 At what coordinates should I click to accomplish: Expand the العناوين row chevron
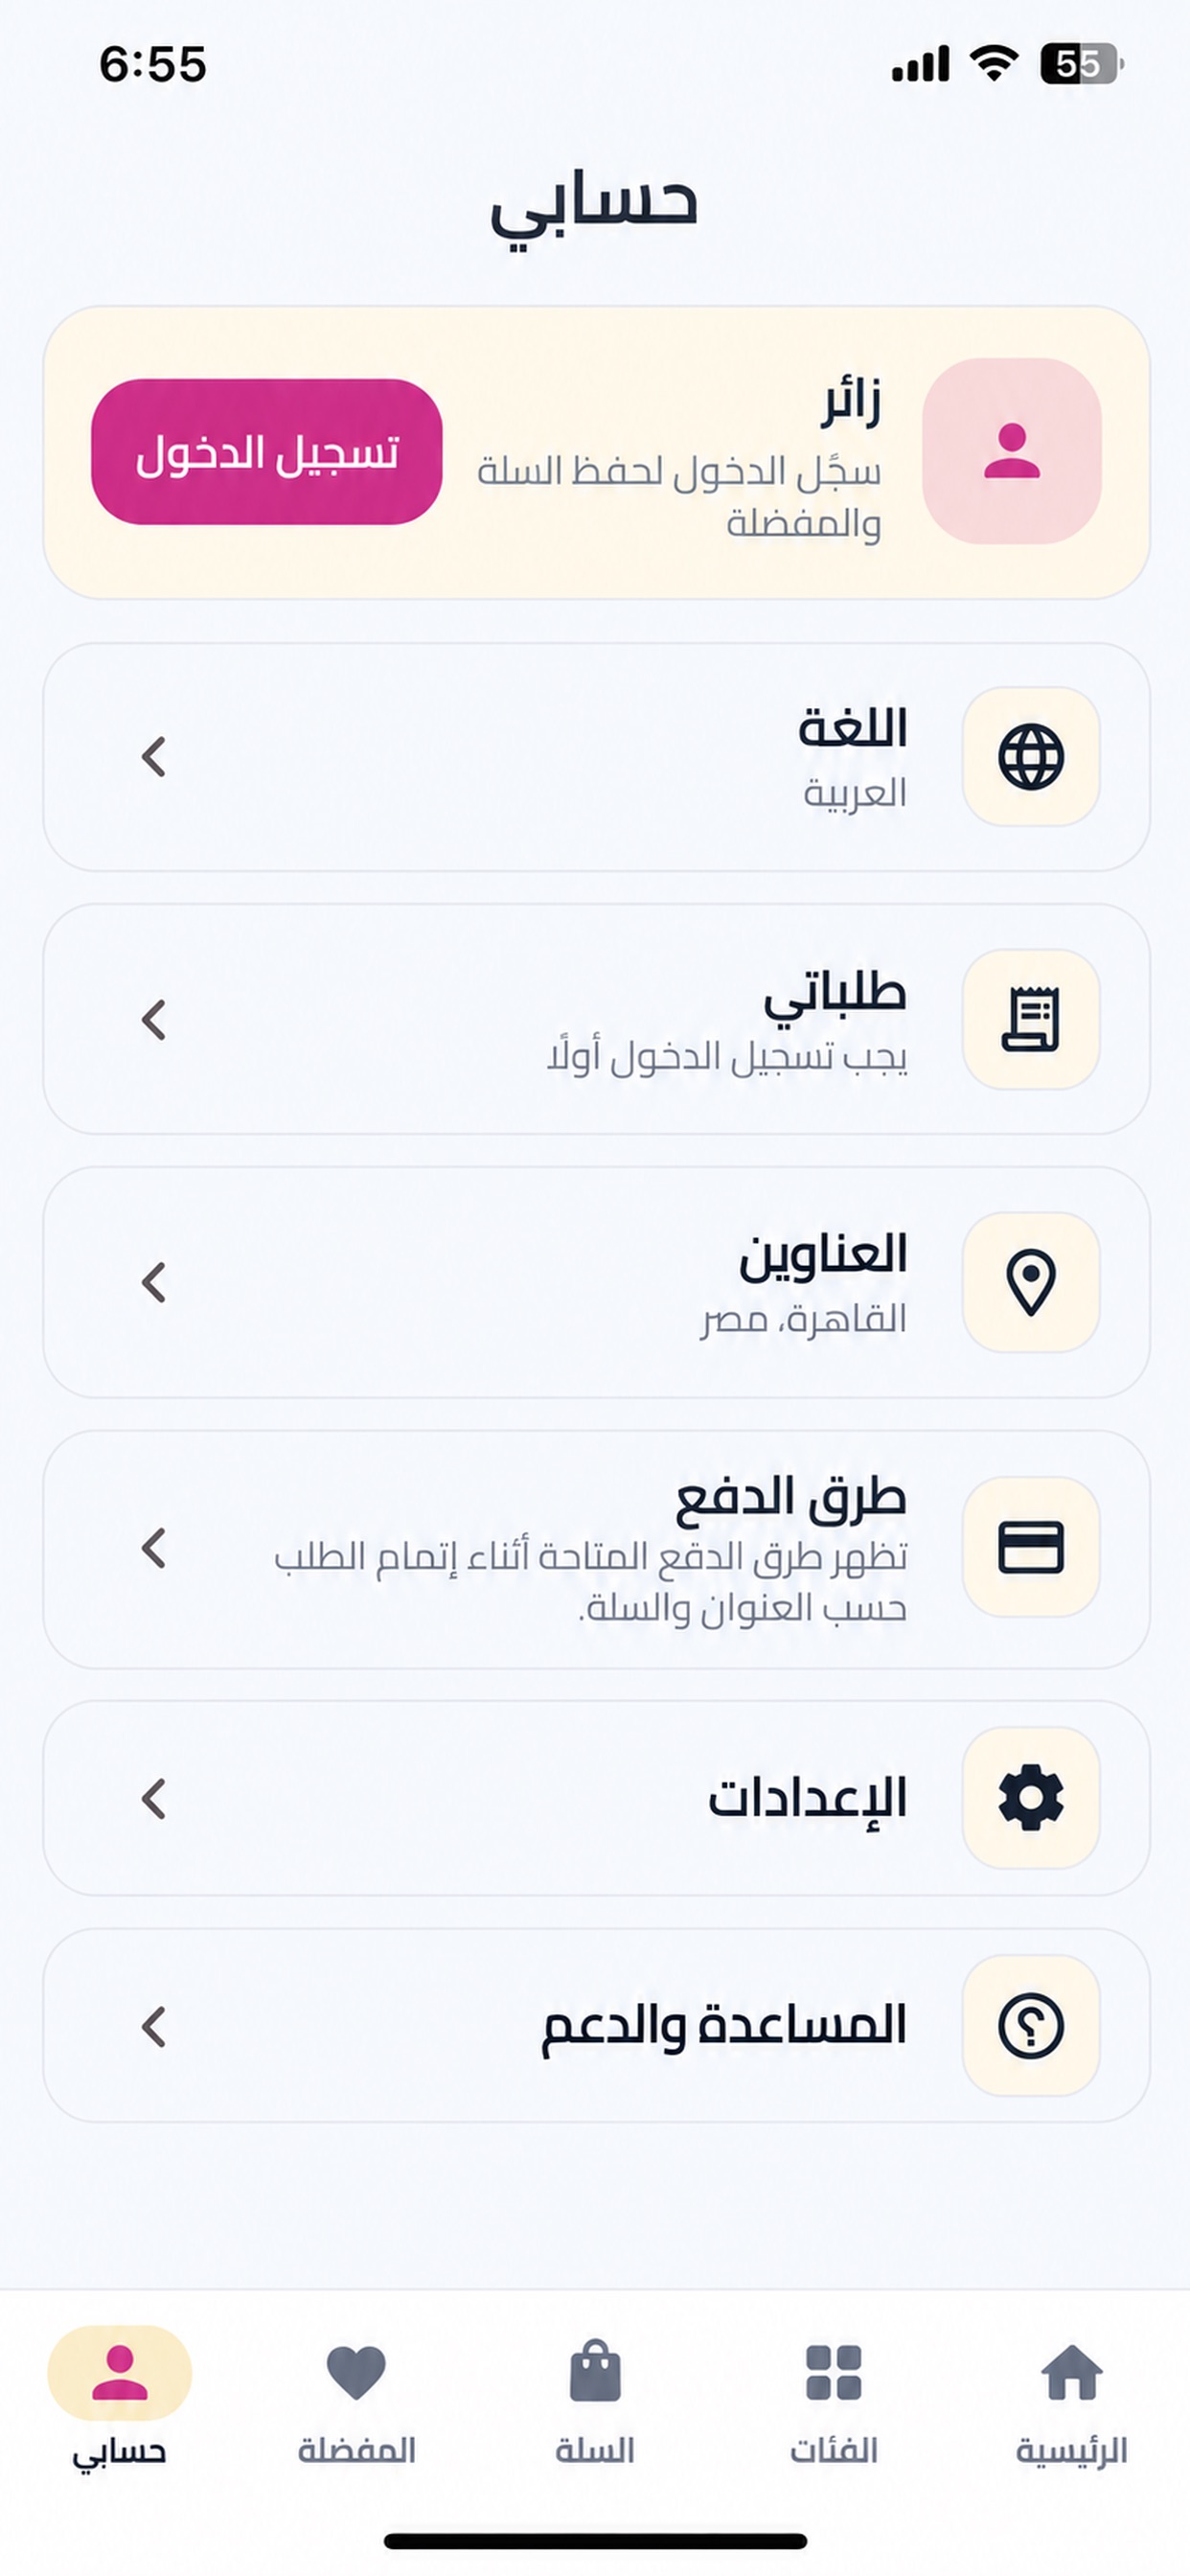(154, 1282)
